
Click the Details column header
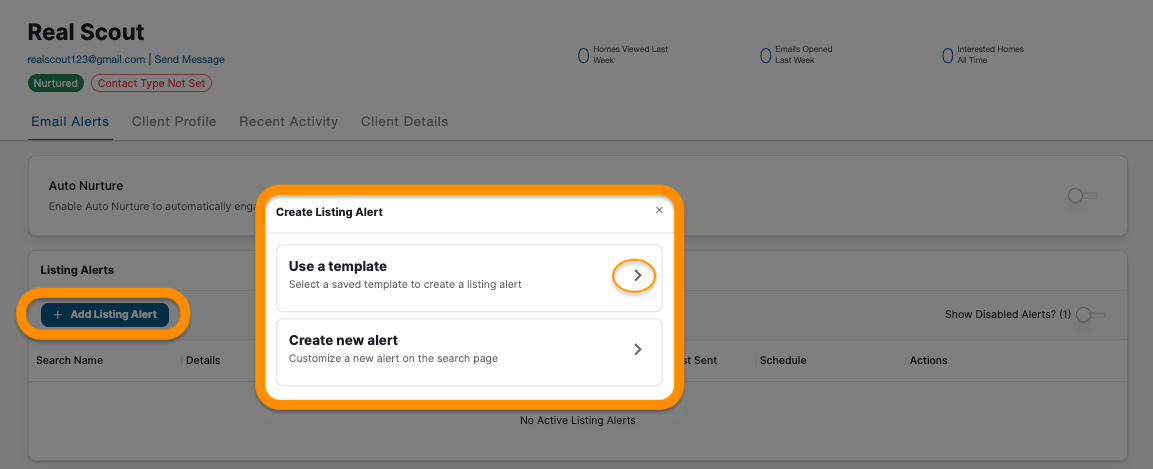203,360
